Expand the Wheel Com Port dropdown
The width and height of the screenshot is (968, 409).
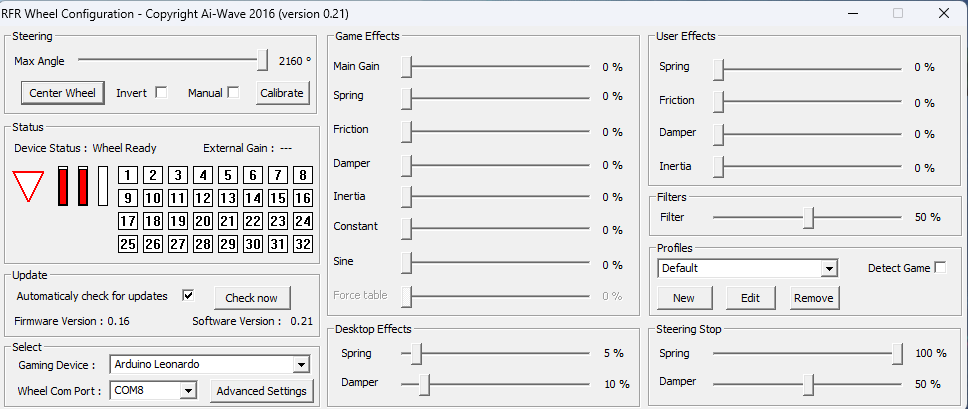(187, 390)
